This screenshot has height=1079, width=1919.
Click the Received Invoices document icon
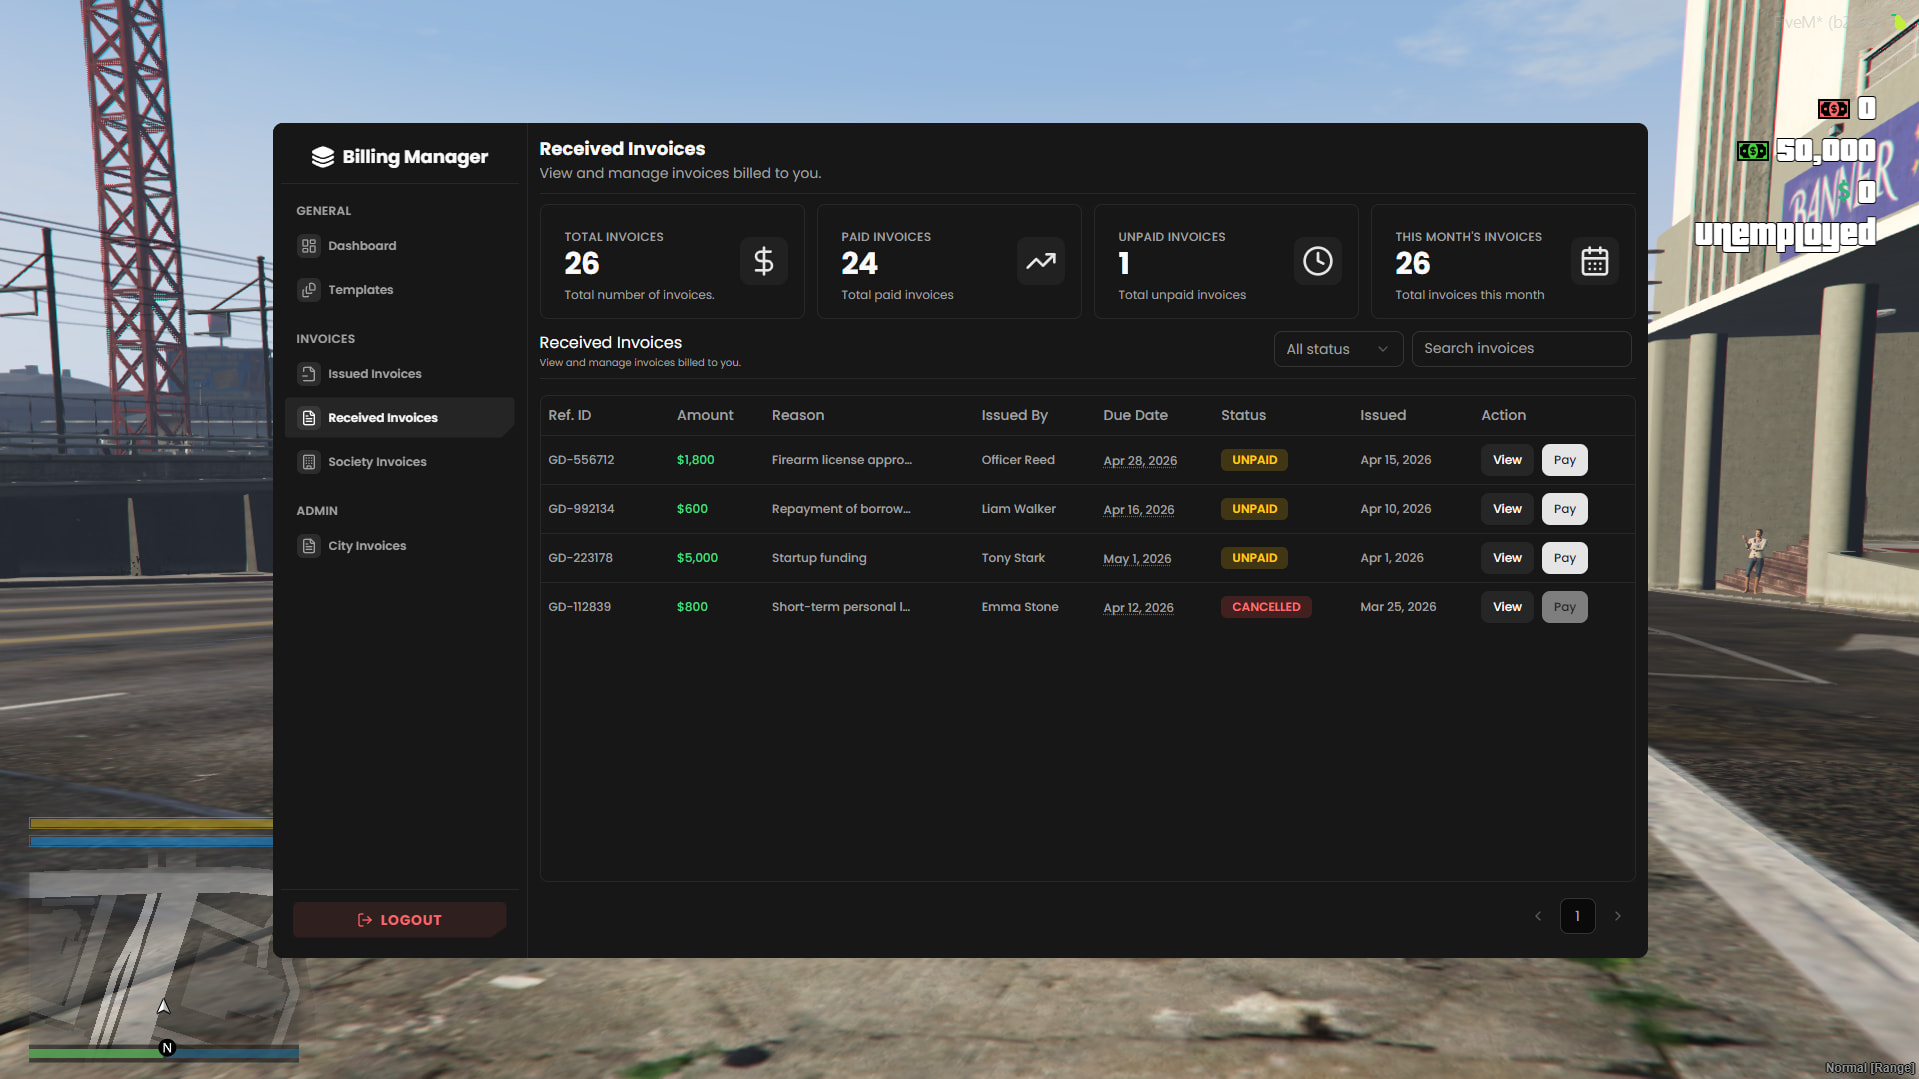click(309, 418)
